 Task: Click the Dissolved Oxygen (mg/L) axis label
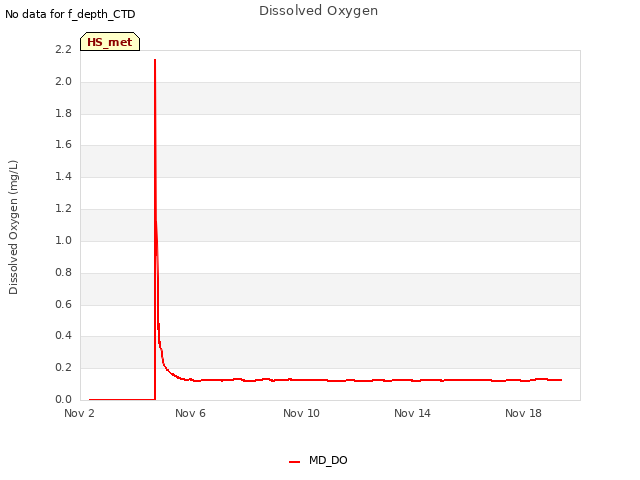point(13,227)
